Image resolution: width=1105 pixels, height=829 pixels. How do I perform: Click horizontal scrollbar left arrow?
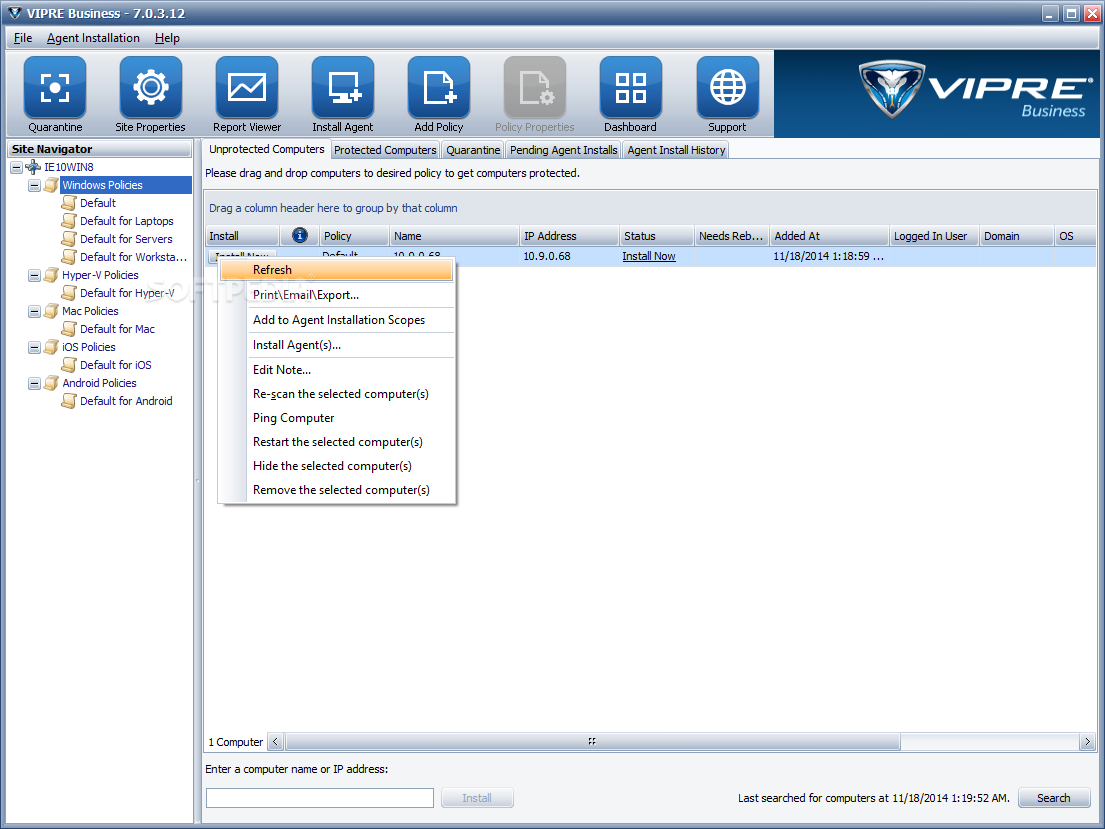(276, 742)
